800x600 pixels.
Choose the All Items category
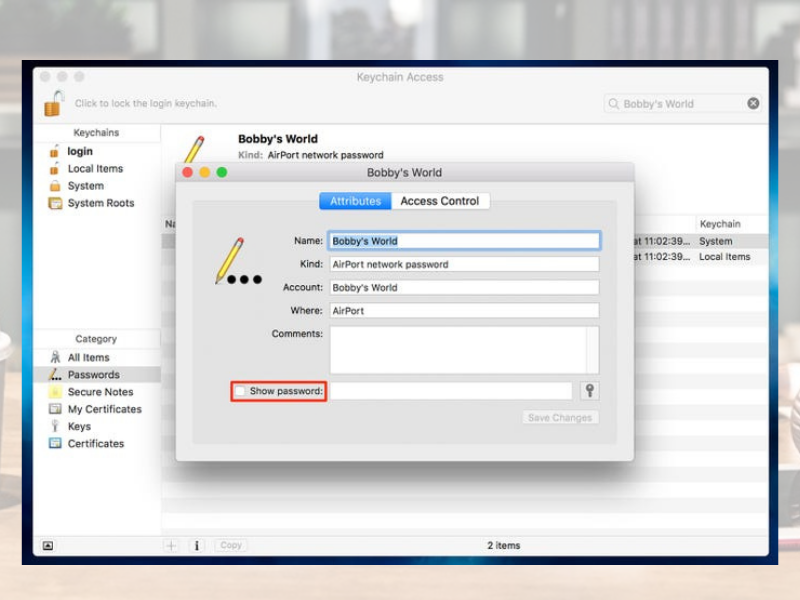click(x=88, y=358)
